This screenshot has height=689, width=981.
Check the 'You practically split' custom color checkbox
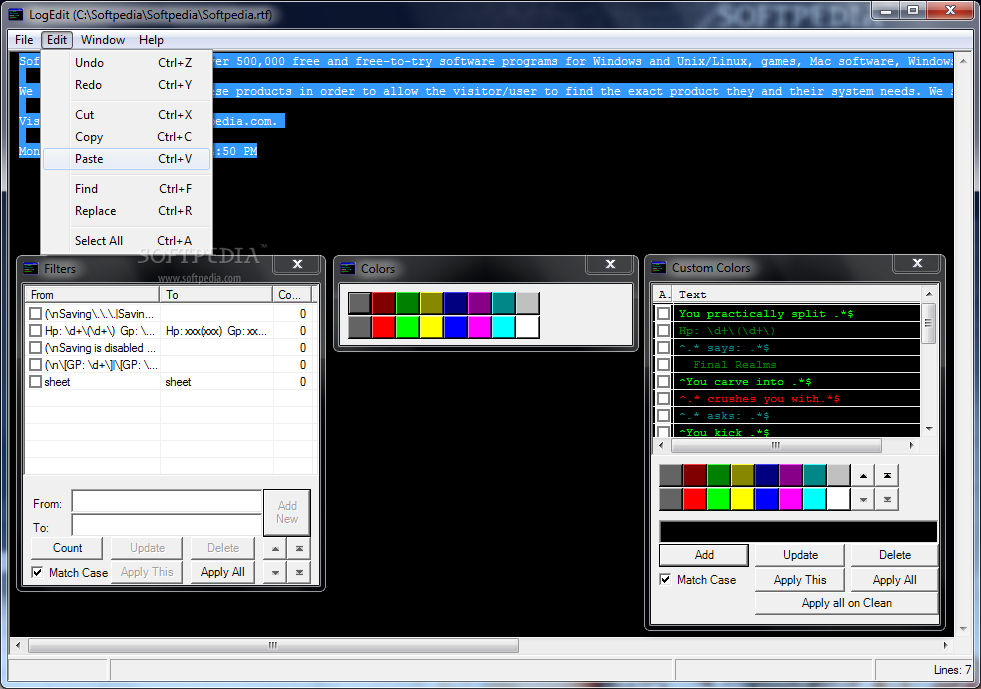[663, 314]
